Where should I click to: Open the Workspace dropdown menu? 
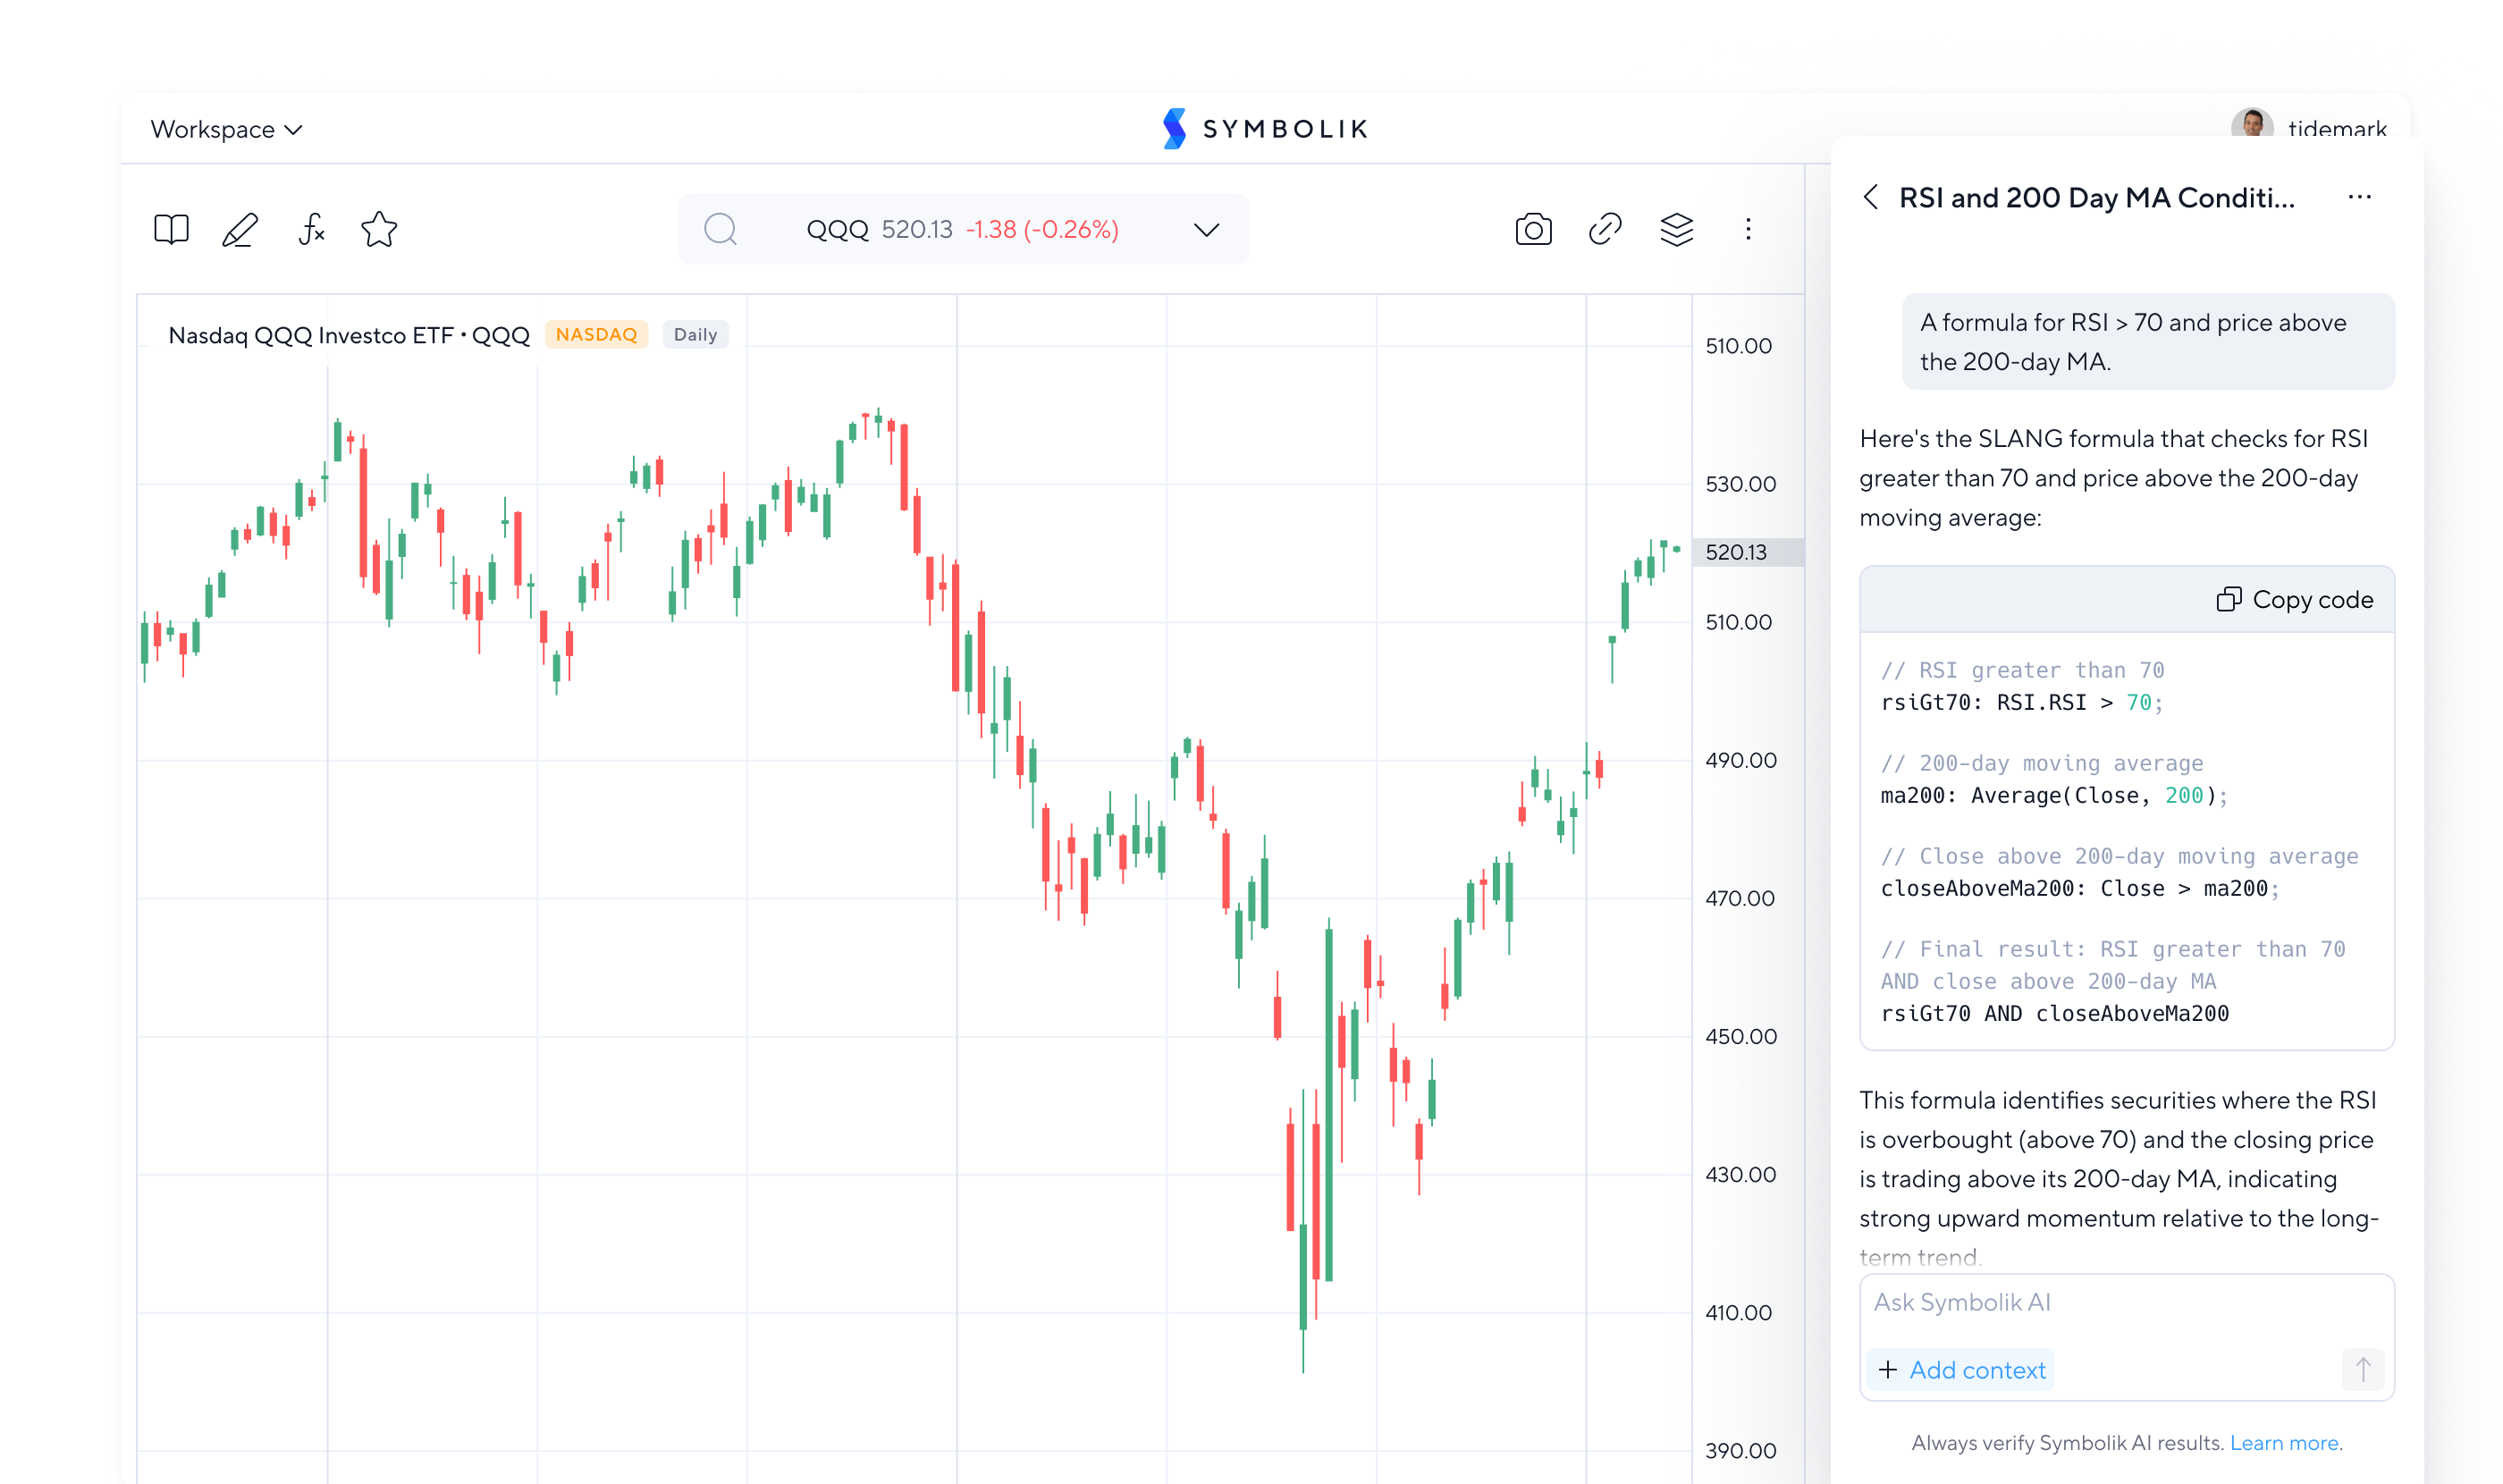tap(226, 129)
